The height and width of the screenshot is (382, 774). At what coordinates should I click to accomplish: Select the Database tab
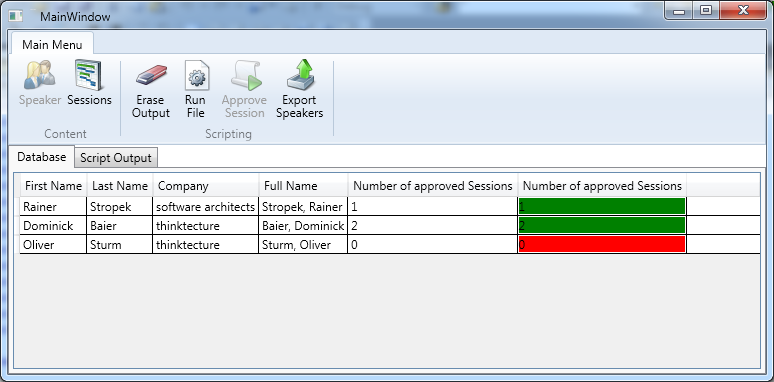coord(41,157)
